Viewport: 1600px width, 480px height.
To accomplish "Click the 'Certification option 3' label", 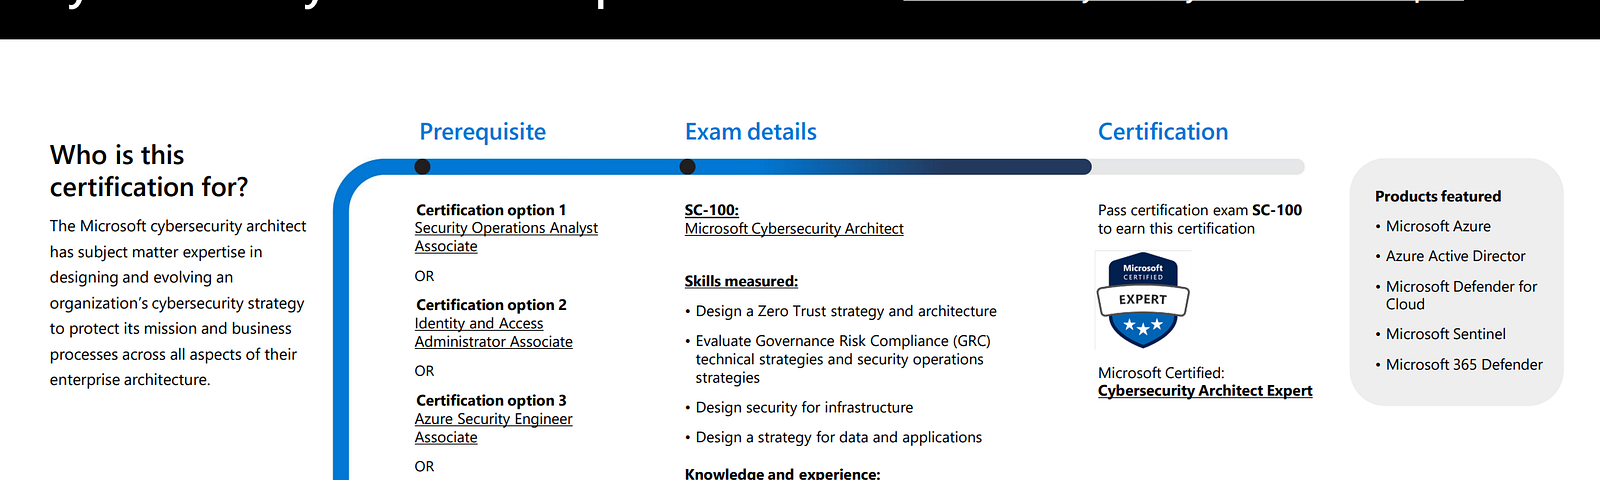I will [491, 400].
